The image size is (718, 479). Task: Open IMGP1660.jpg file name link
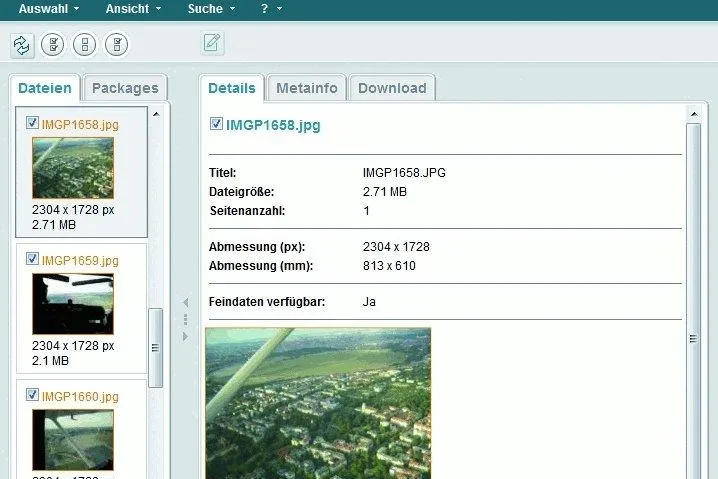80,397
